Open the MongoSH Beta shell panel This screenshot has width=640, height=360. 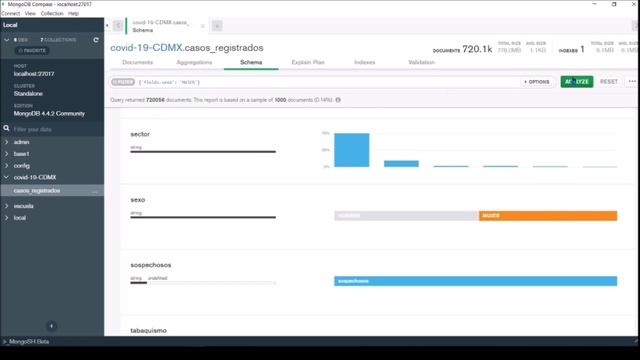click(26, 341)
